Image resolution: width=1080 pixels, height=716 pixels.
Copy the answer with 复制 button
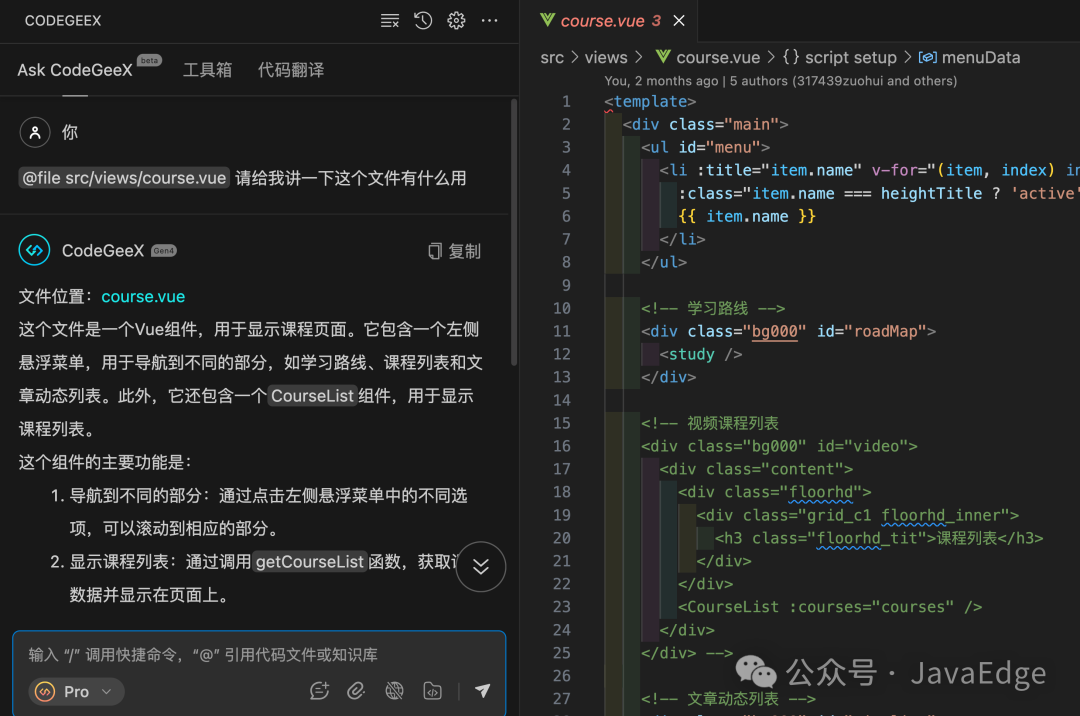(455, 251)
